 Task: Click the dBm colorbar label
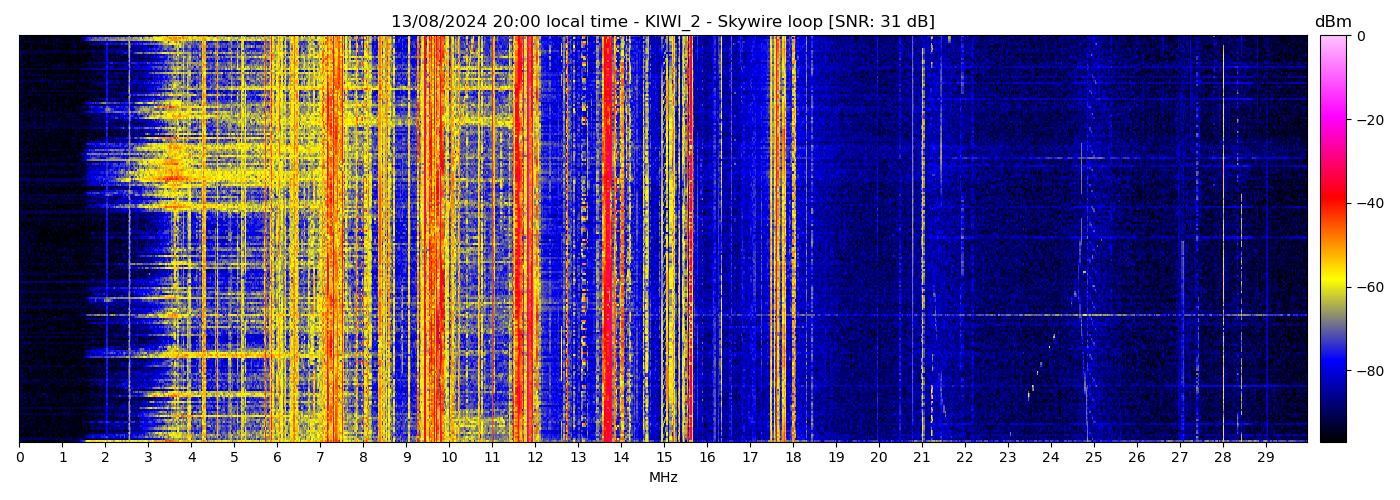[x=1332, y=22]
